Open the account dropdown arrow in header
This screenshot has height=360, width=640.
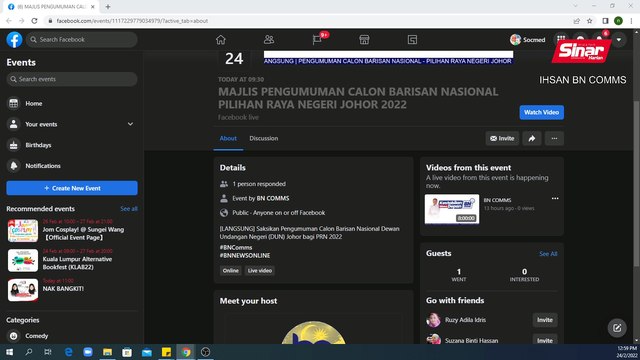[619, 40]
